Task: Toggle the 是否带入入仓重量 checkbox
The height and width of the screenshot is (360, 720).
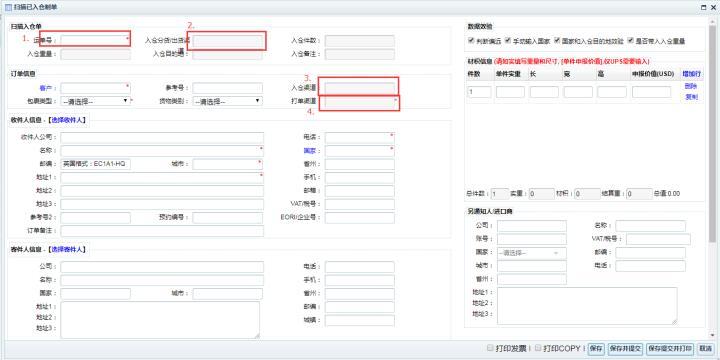Action: pyautogui.click(x=631, y=40)
